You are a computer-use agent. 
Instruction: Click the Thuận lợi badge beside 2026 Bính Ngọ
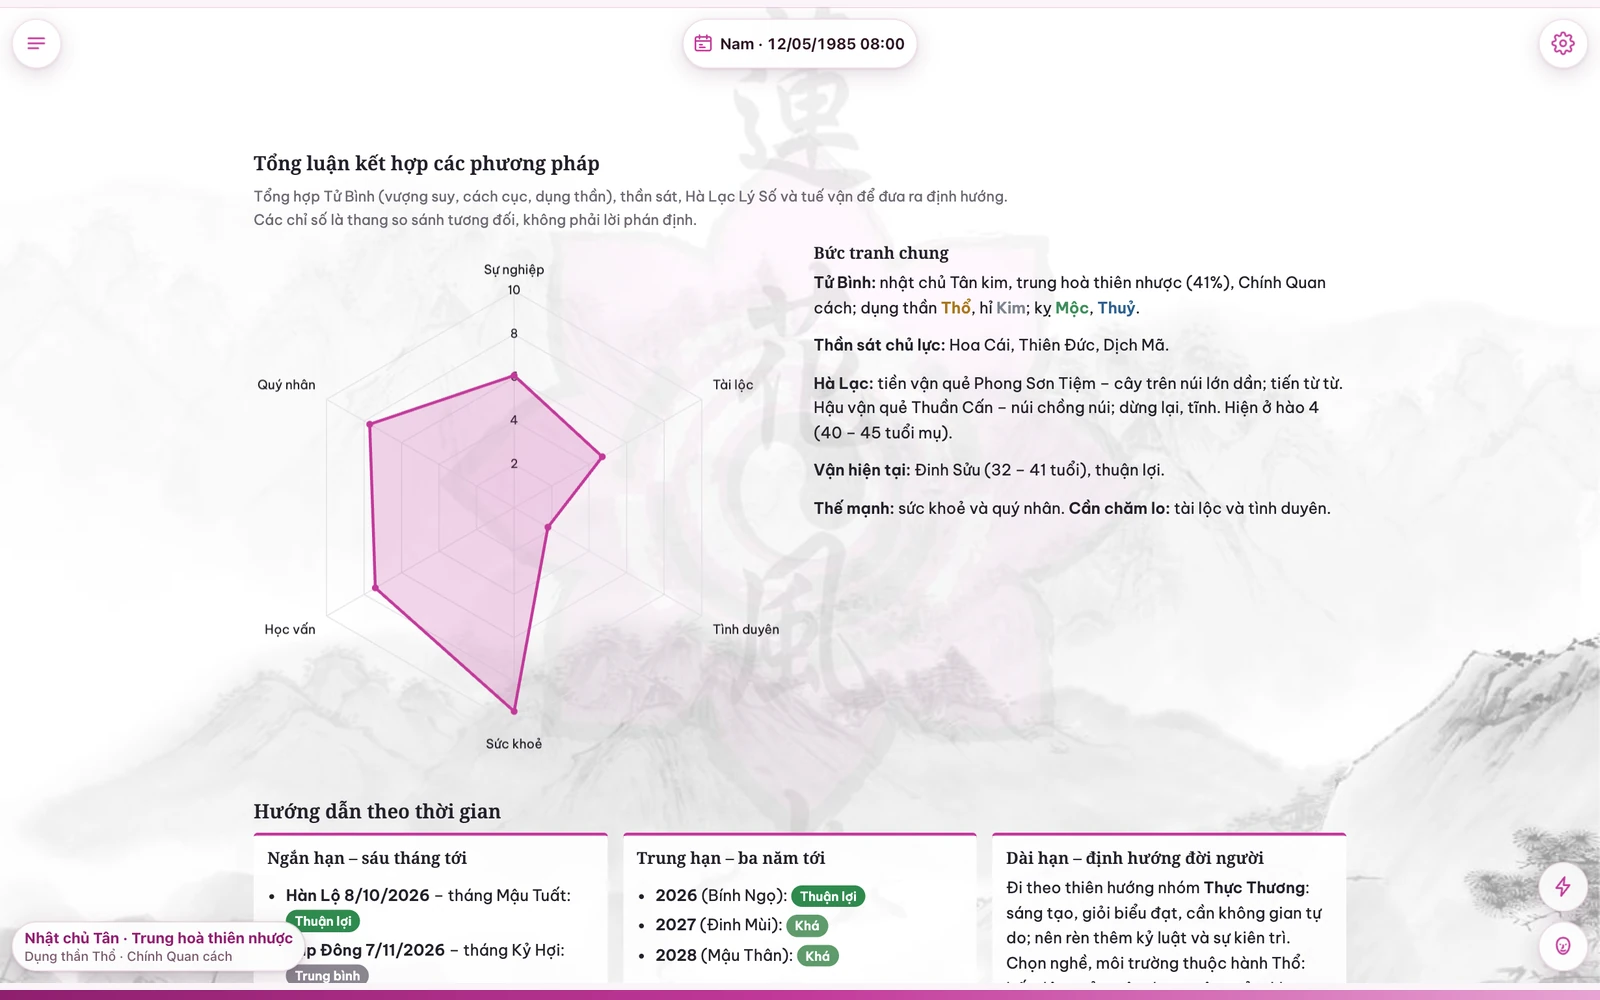click(828, 897)
